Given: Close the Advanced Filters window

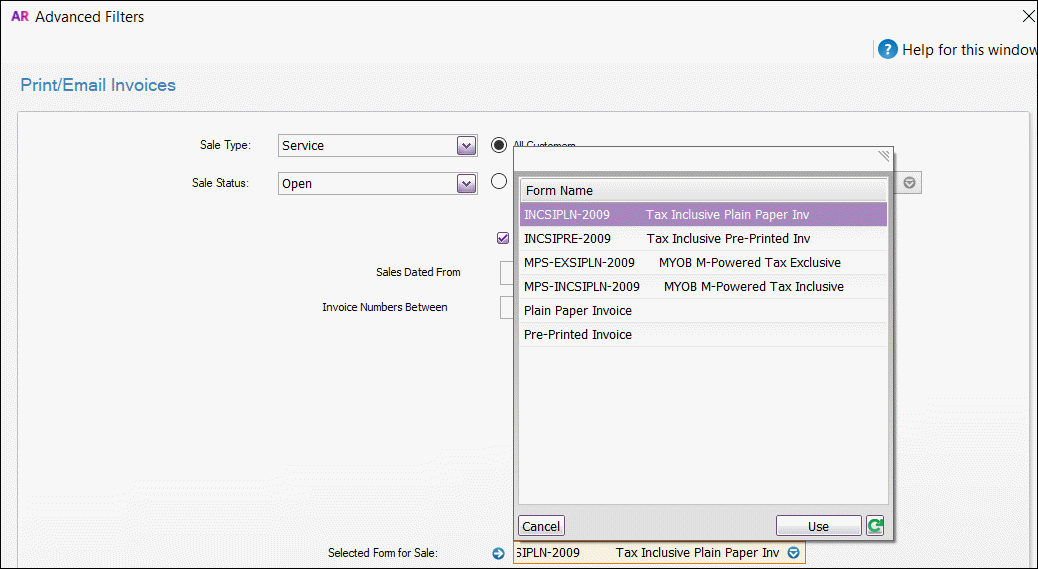Looking at the screenshot, I should (1029, 17).
